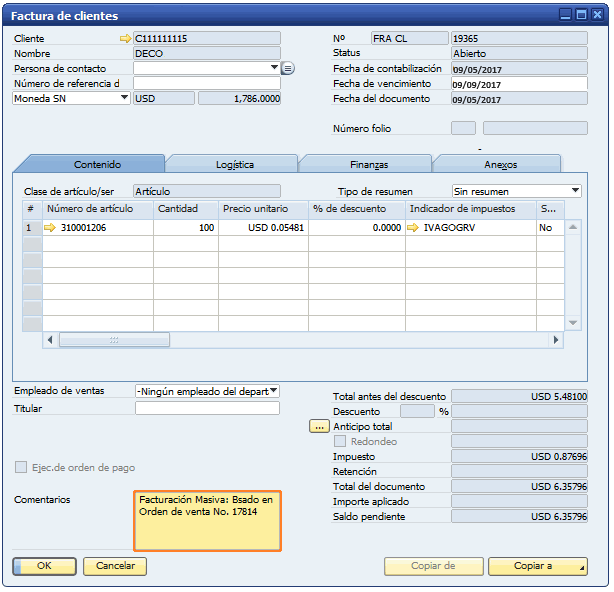Click the link arrow beside article 310001206
The width and height of the screenshot is (614, 592).
(50, 228)
